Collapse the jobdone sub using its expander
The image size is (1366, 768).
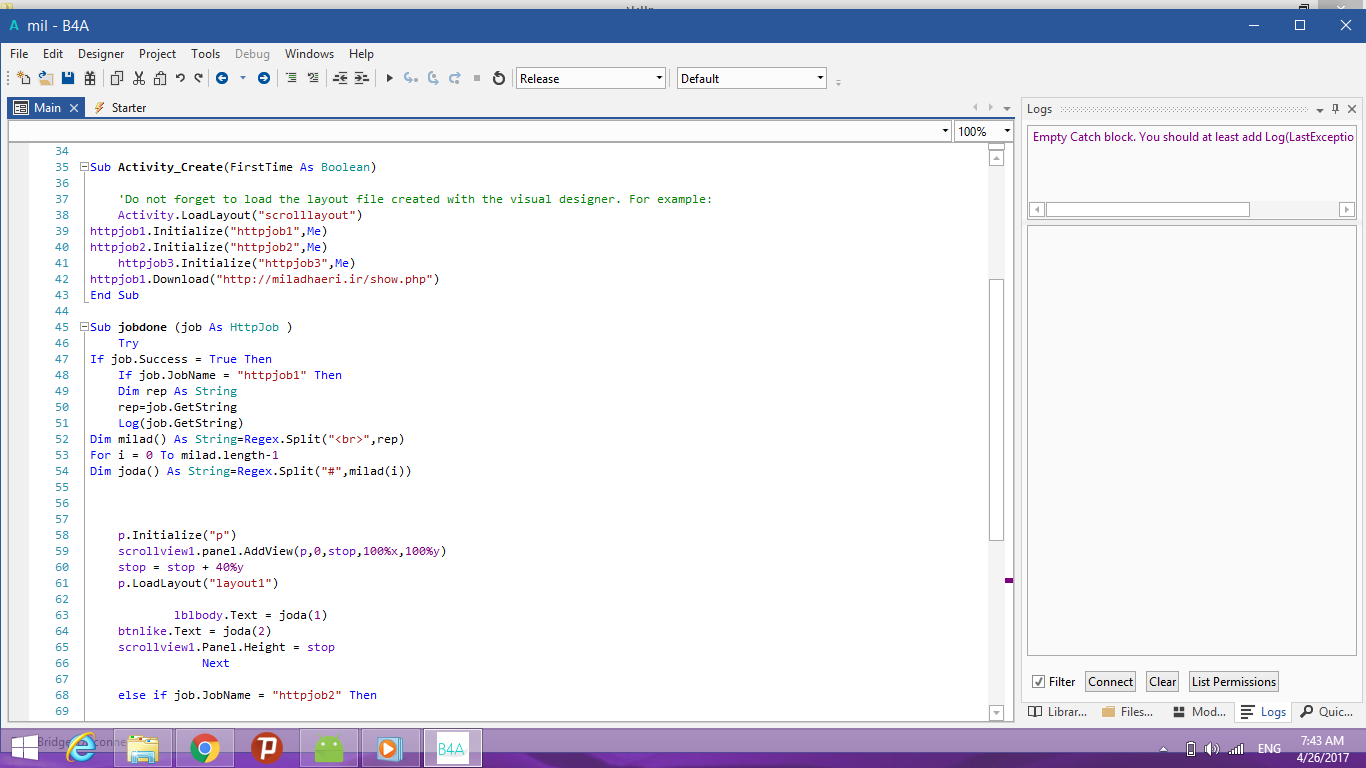[84, 326]
